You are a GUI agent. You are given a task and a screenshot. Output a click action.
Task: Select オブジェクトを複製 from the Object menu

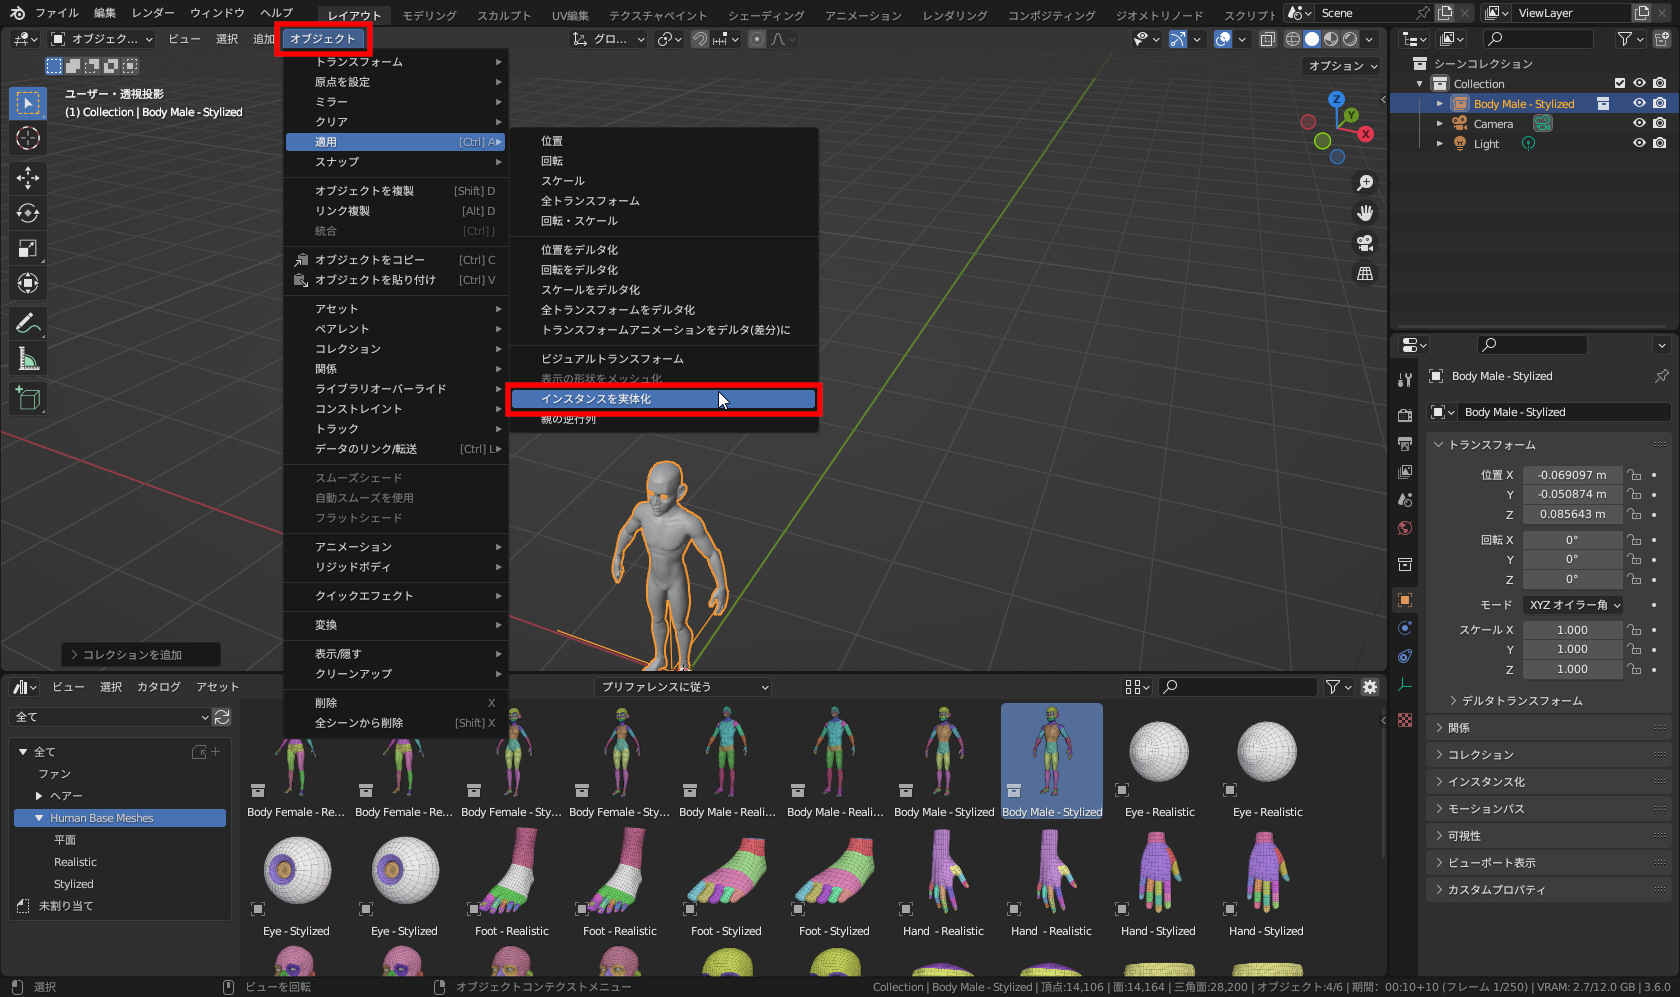tap(396, 191)
